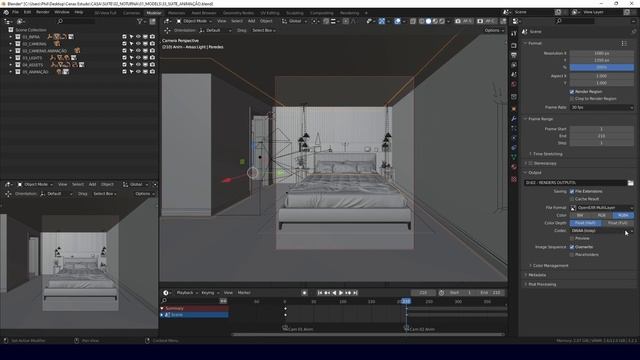Open the Blender logo menu

pyautogui.click(x=6, y=12)
